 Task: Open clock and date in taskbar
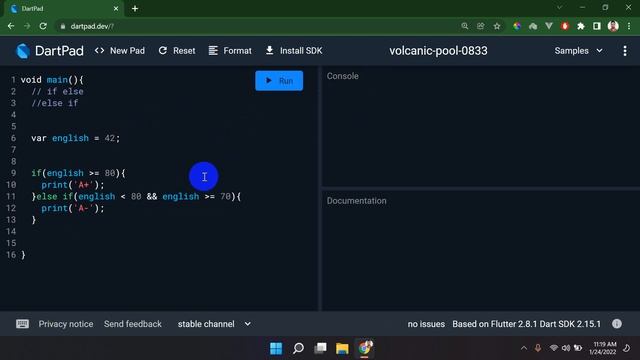pyautogui.click(x=602, y=348)
